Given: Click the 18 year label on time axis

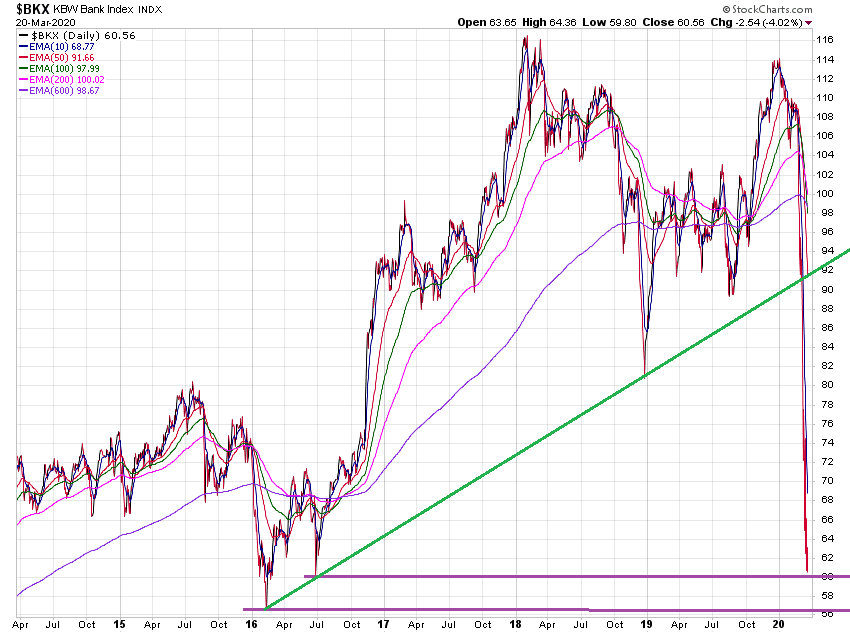Looking at the screenshot, I should [x=515, y=624].
